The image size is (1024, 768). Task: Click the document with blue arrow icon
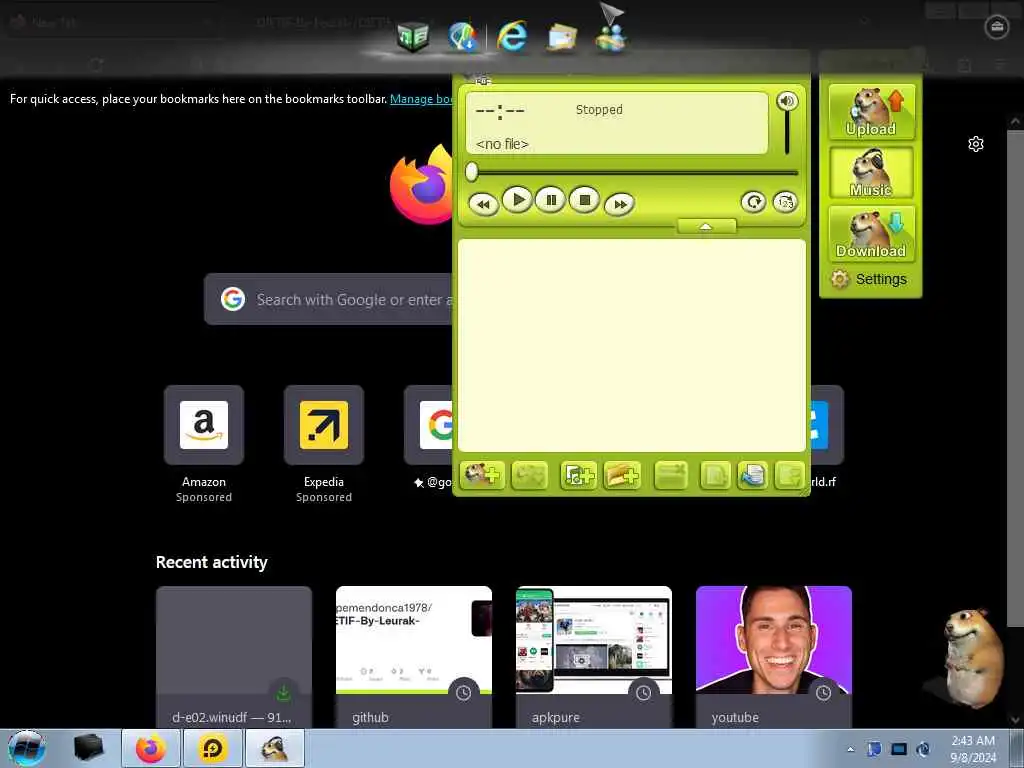coord(753,475)
